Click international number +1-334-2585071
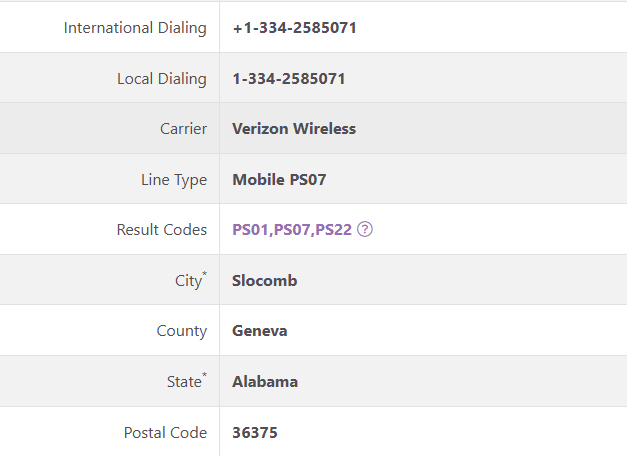The height and width of the screenshot is (456, 627). coord(294,28)
